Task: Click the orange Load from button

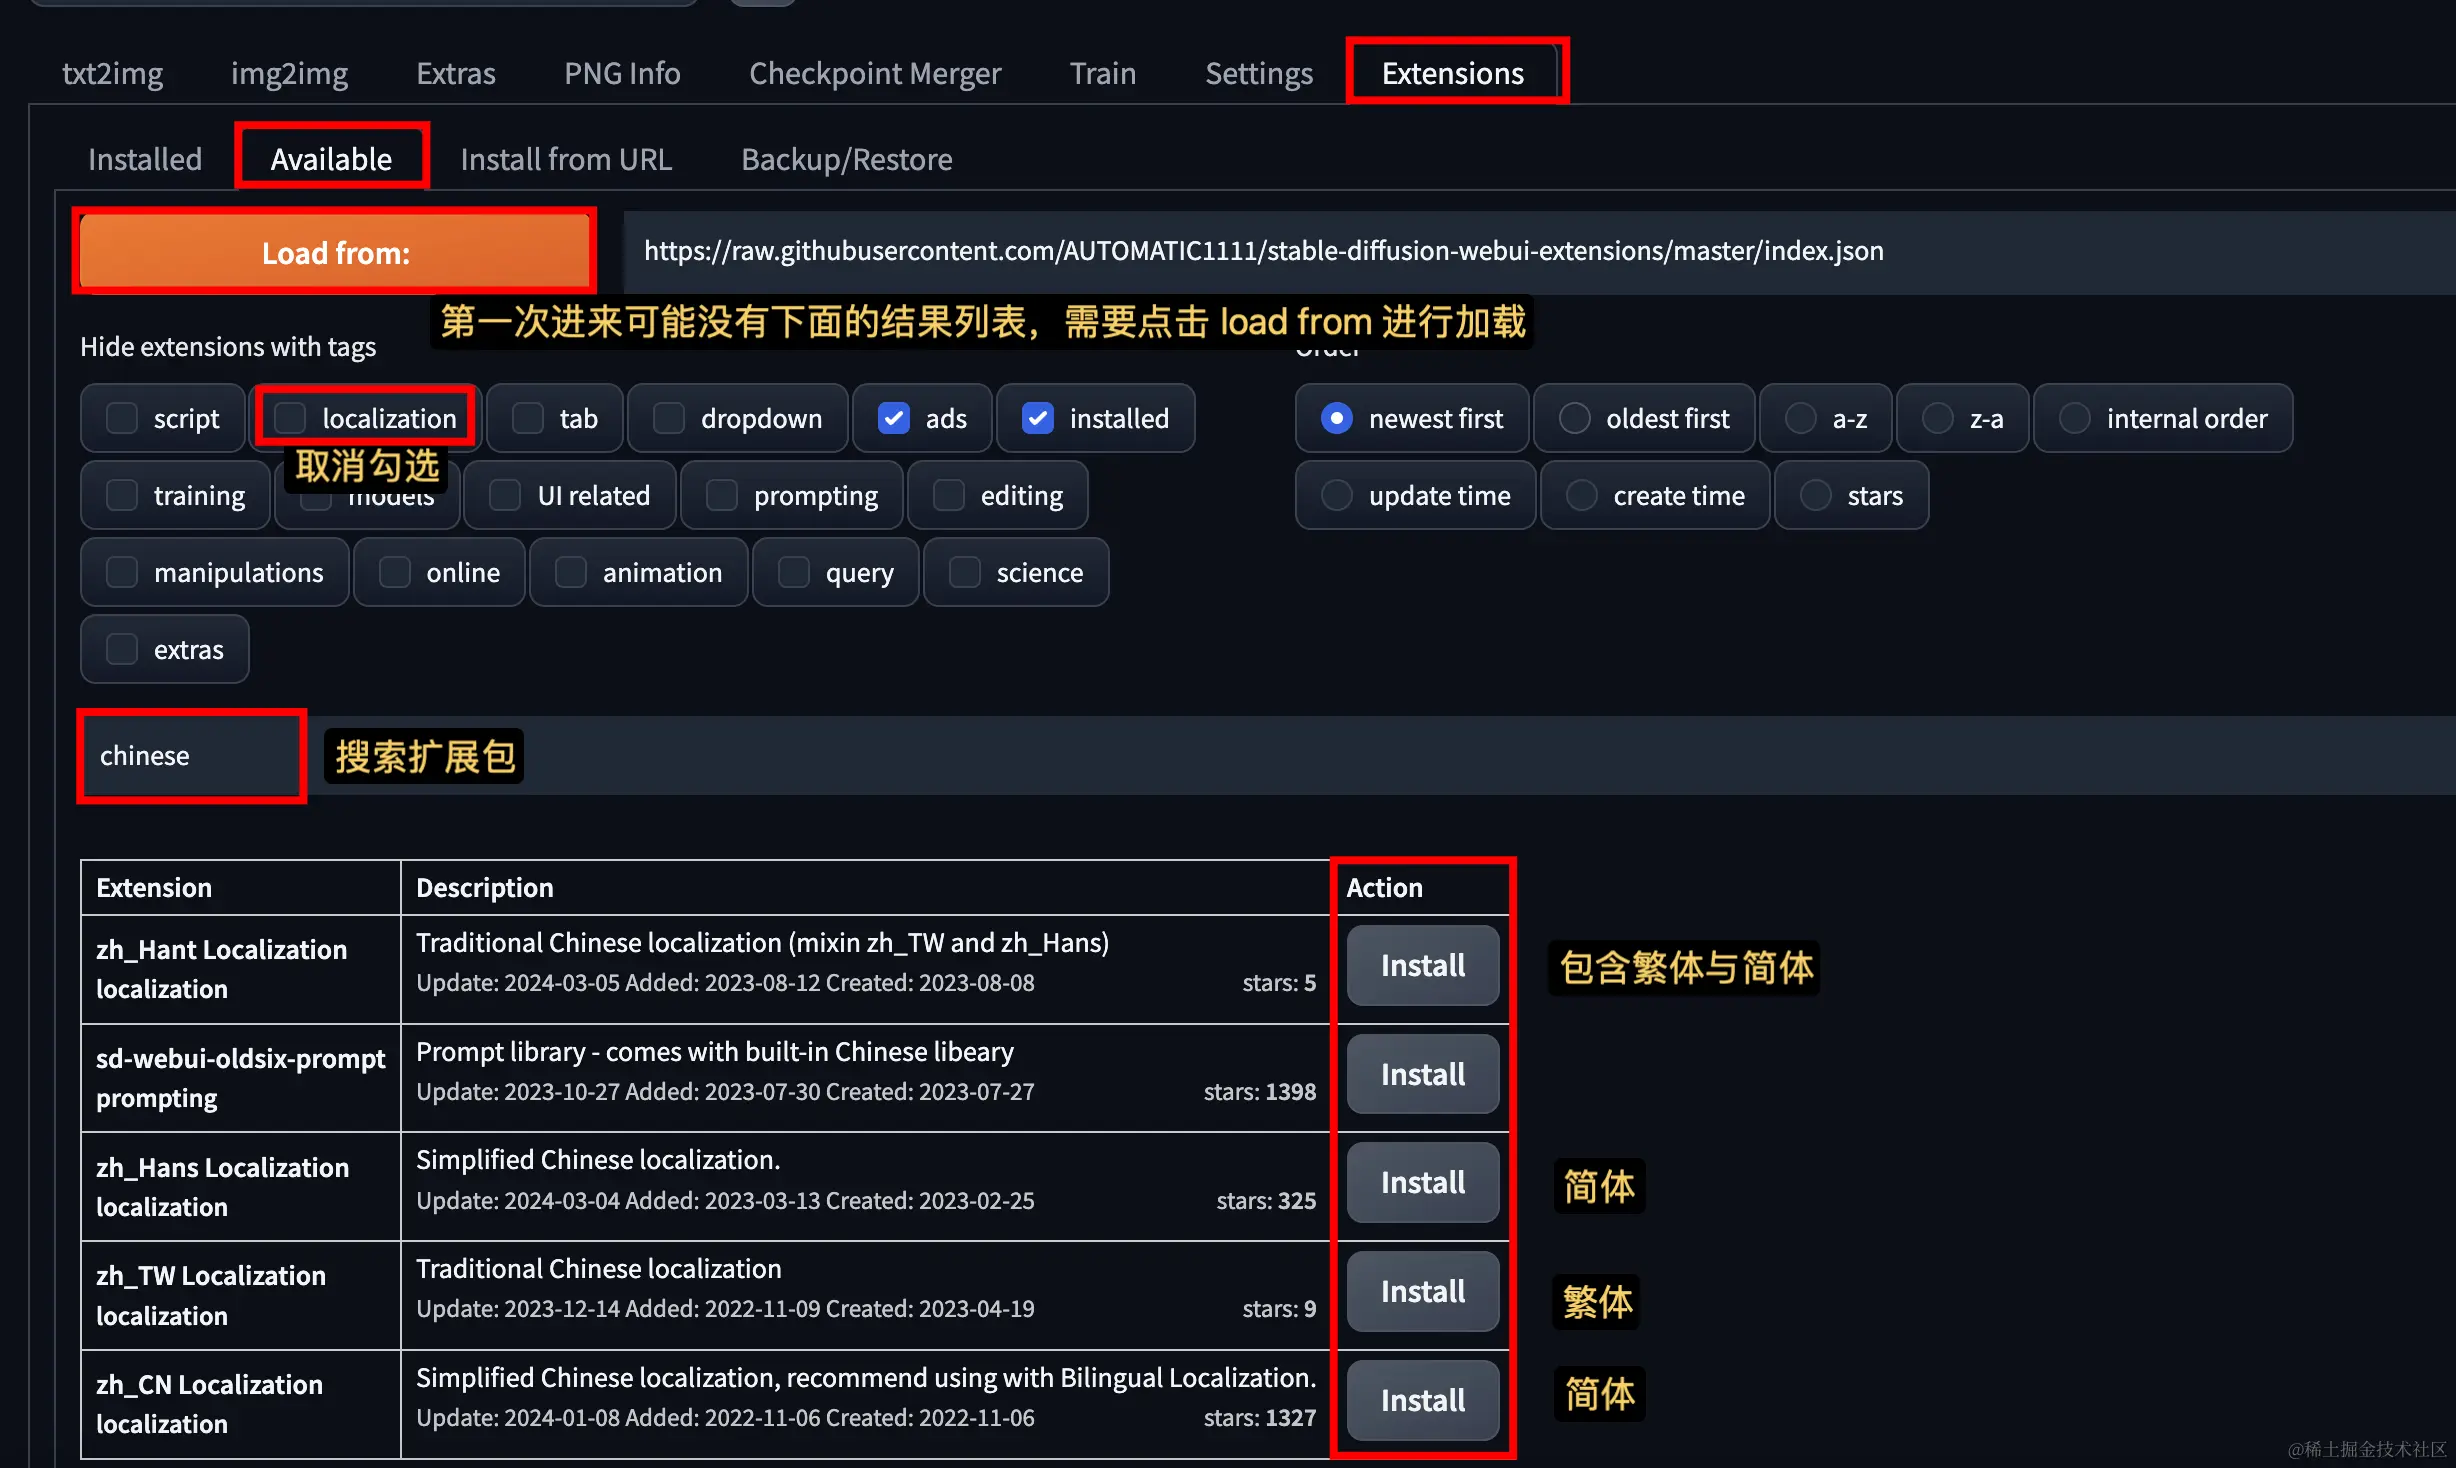Action: (x=335, y=252)
